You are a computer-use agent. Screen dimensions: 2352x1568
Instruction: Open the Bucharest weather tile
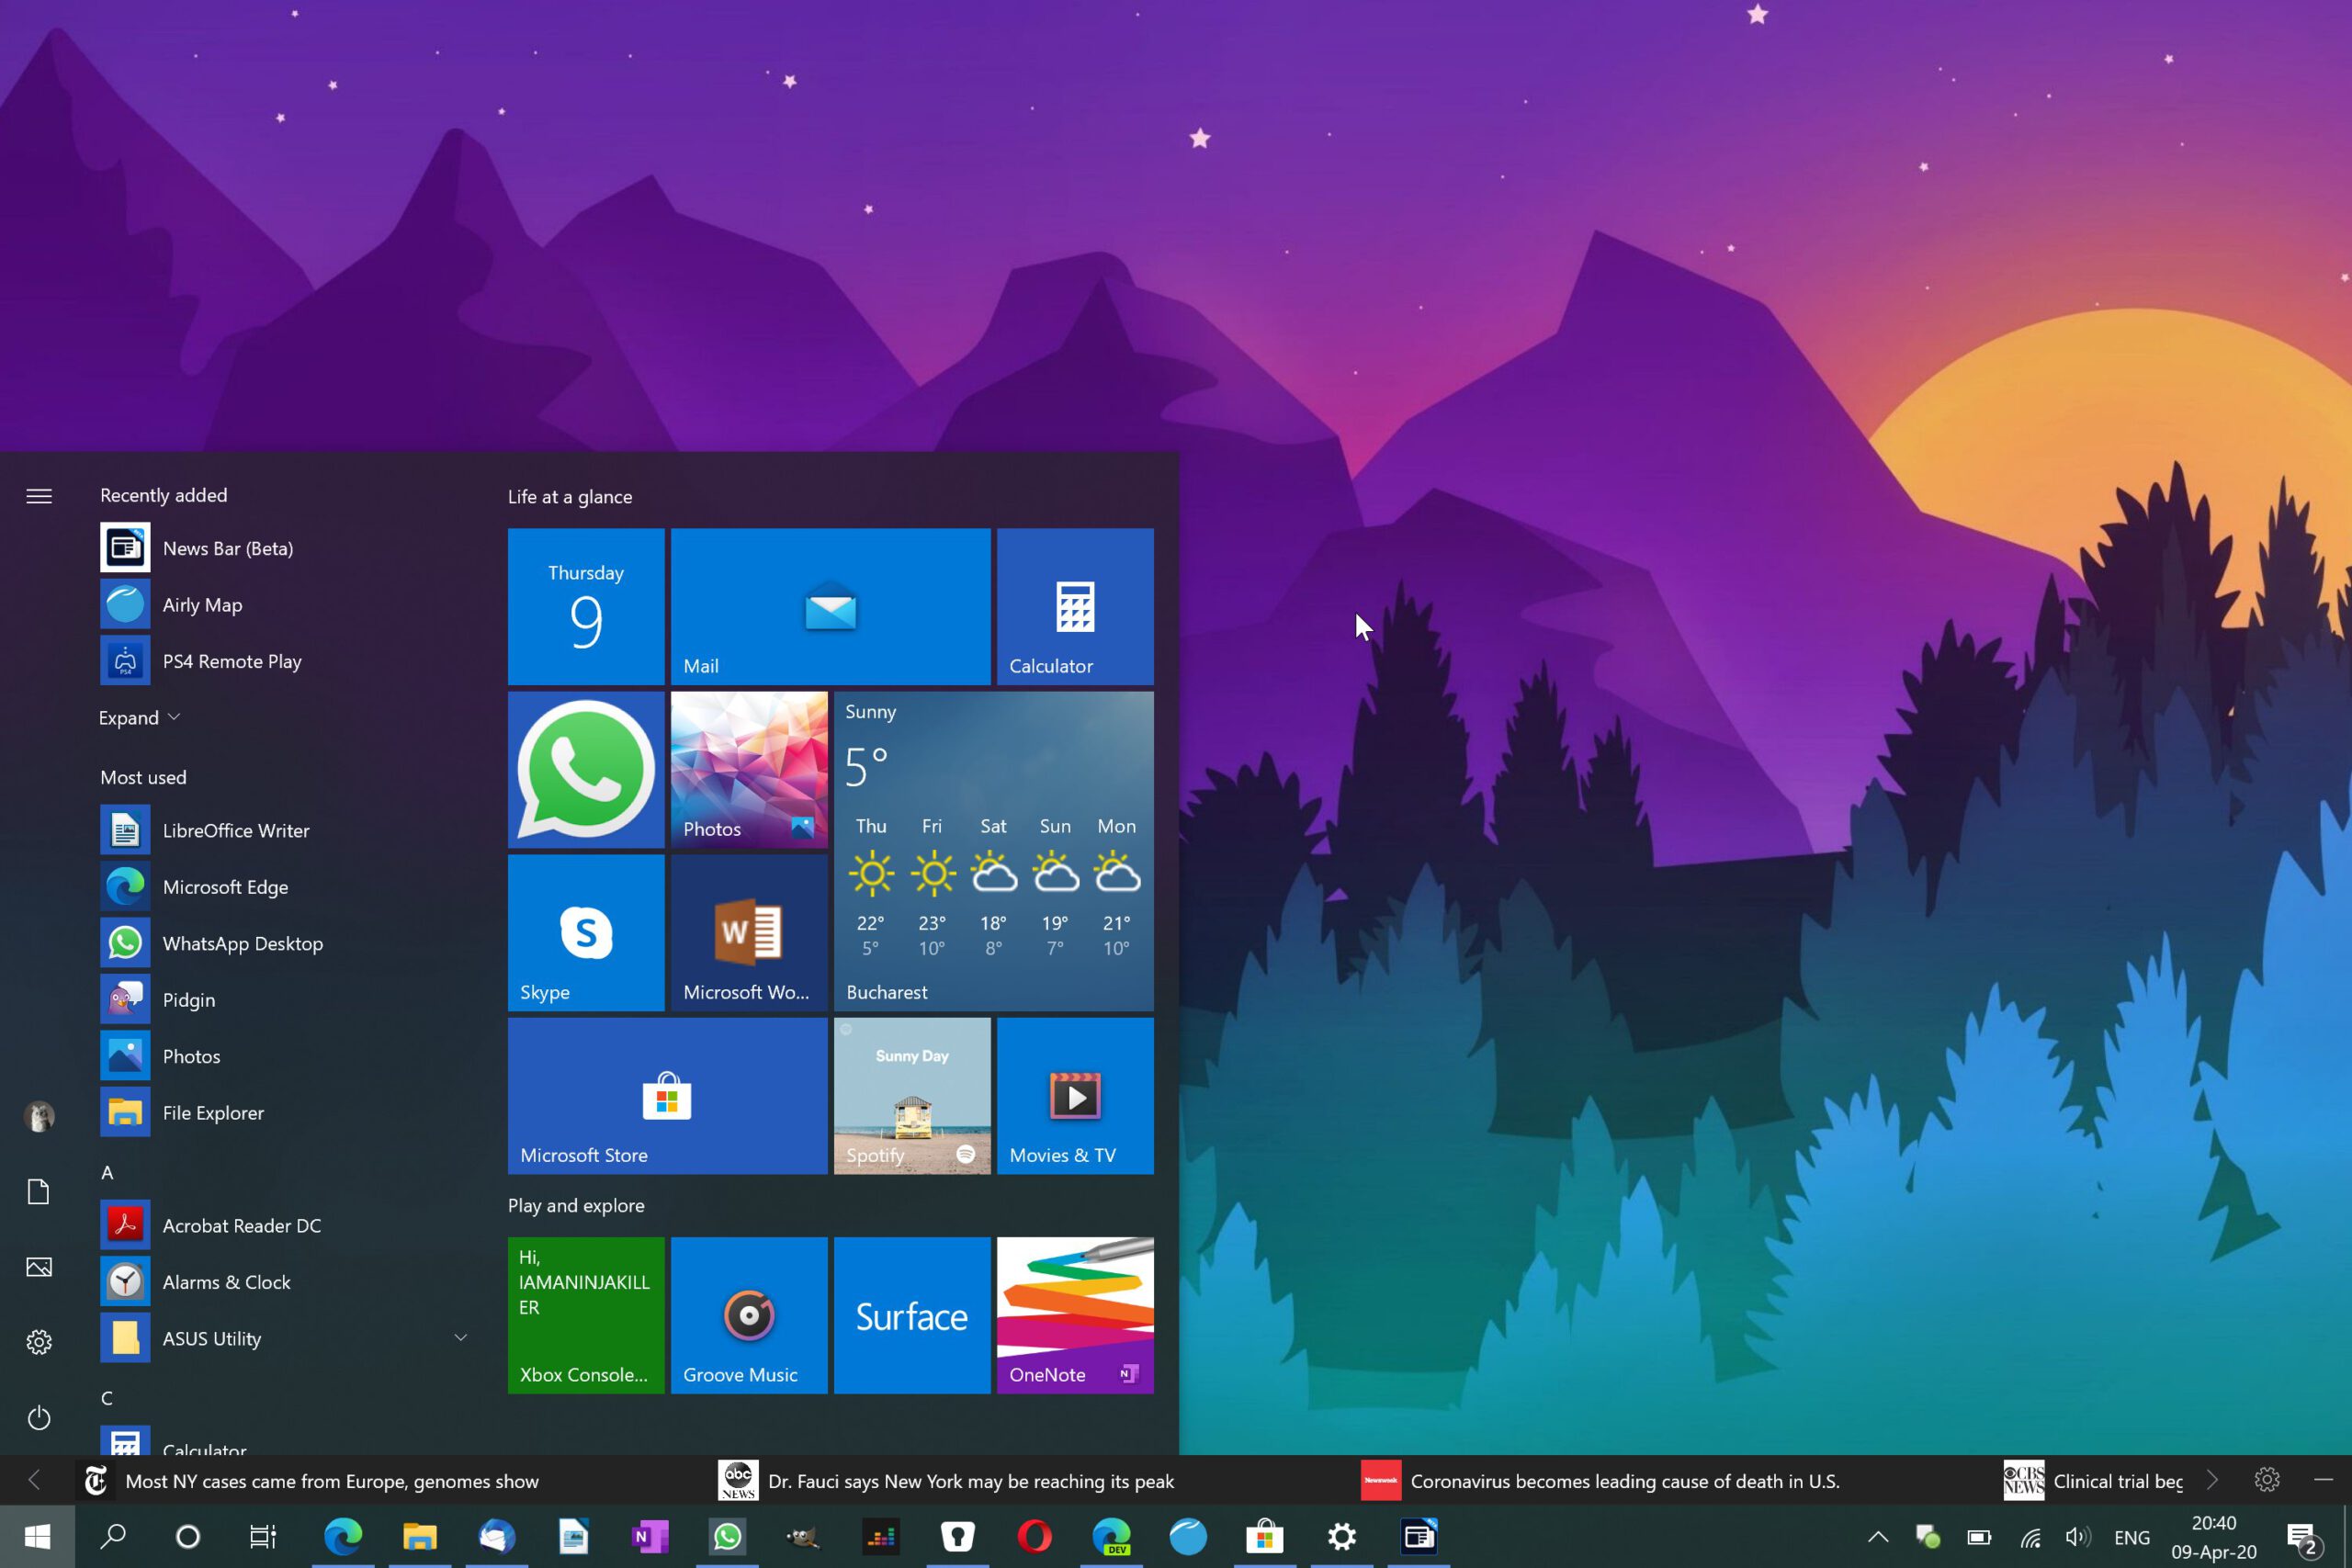coord(993,851)
